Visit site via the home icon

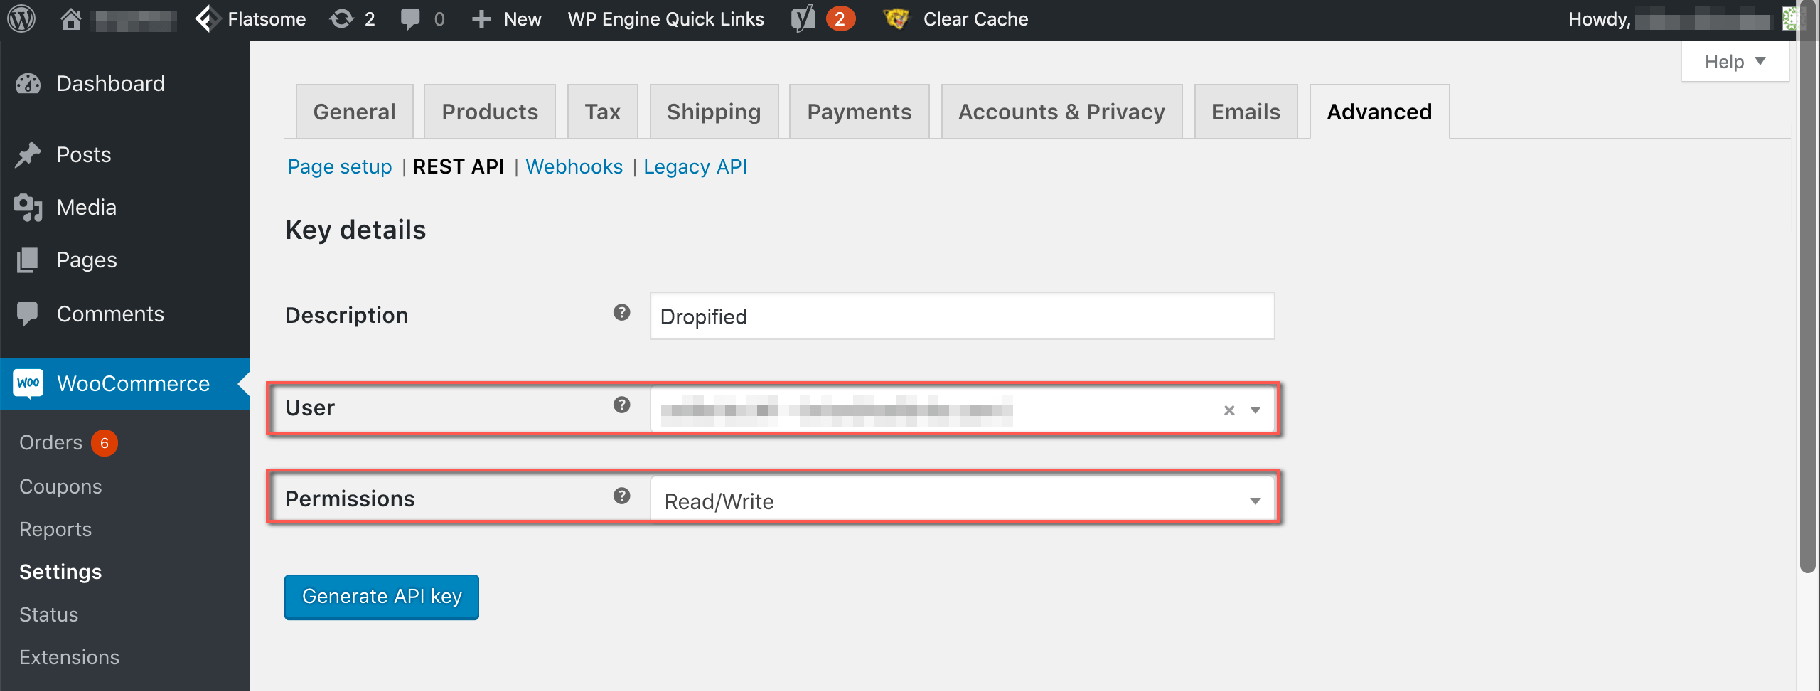(x=71, y=19)
